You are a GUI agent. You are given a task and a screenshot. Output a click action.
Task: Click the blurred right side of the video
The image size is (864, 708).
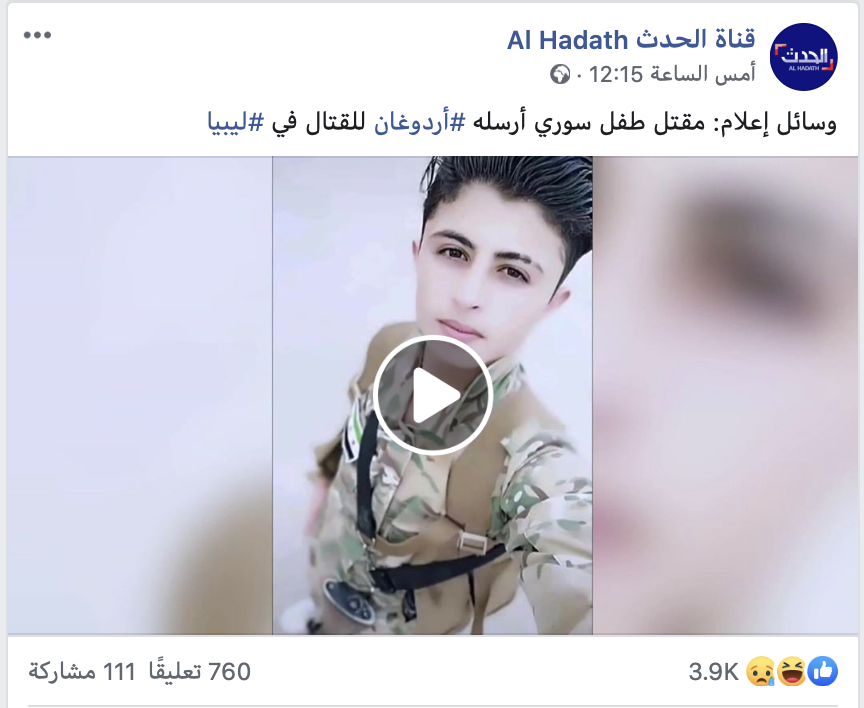(725, 395)
